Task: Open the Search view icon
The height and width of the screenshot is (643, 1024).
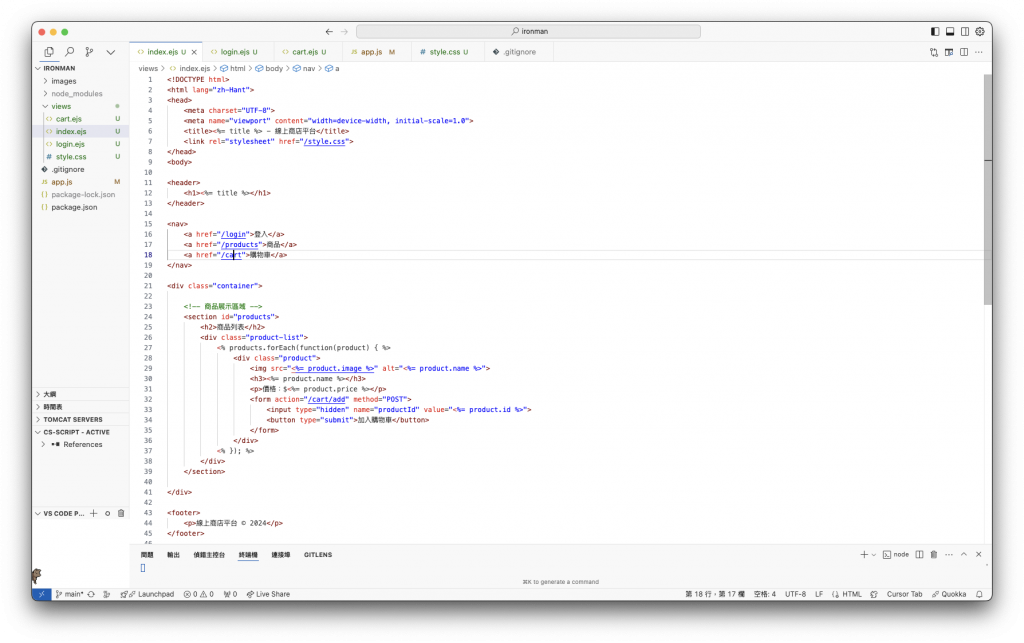Action: [x=69, y=52]
